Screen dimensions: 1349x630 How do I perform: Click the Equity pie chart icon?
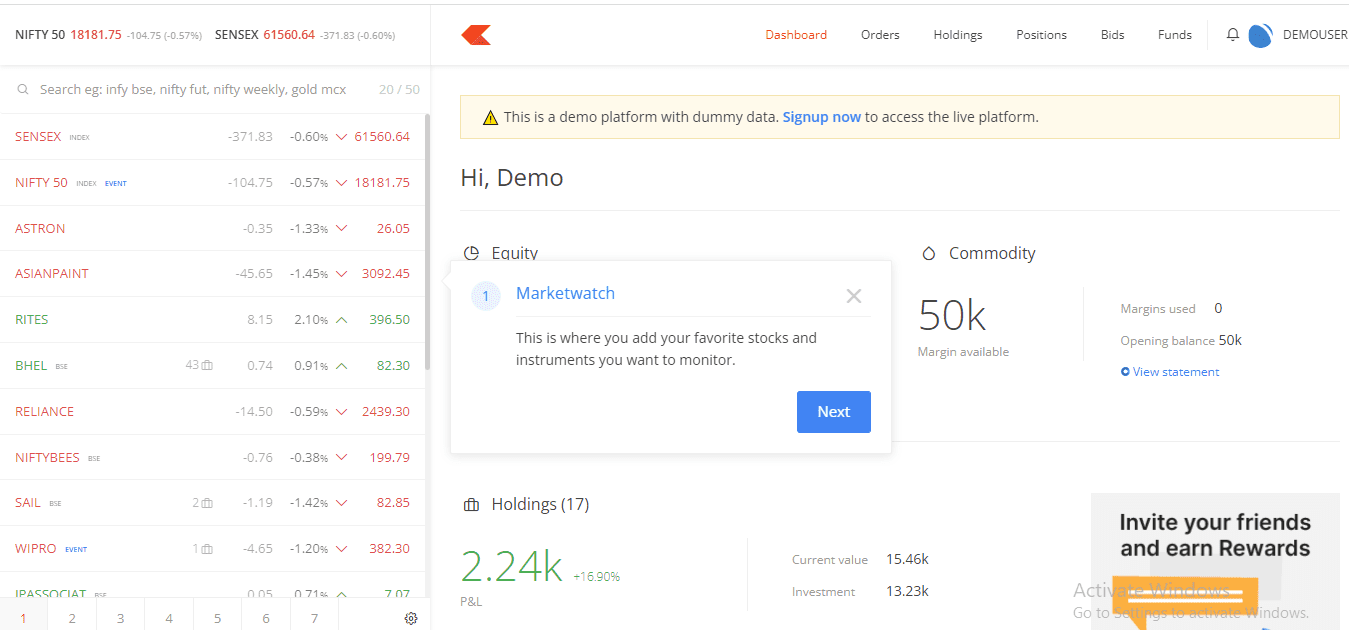[471, 254]
